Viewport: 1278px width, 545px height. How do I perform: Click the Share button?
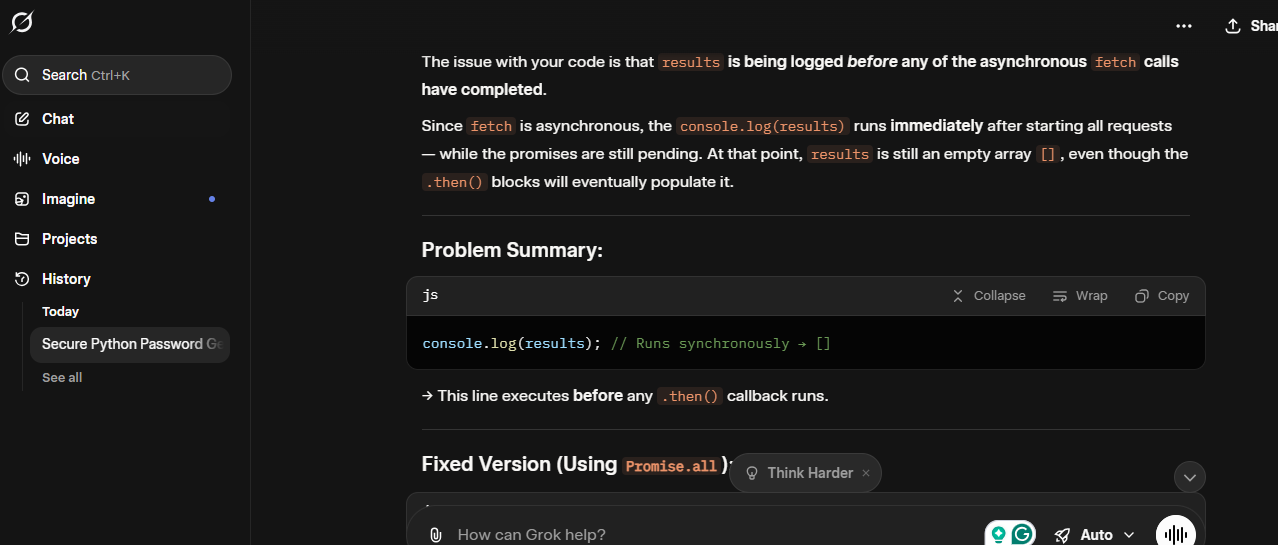point(1250,26)
